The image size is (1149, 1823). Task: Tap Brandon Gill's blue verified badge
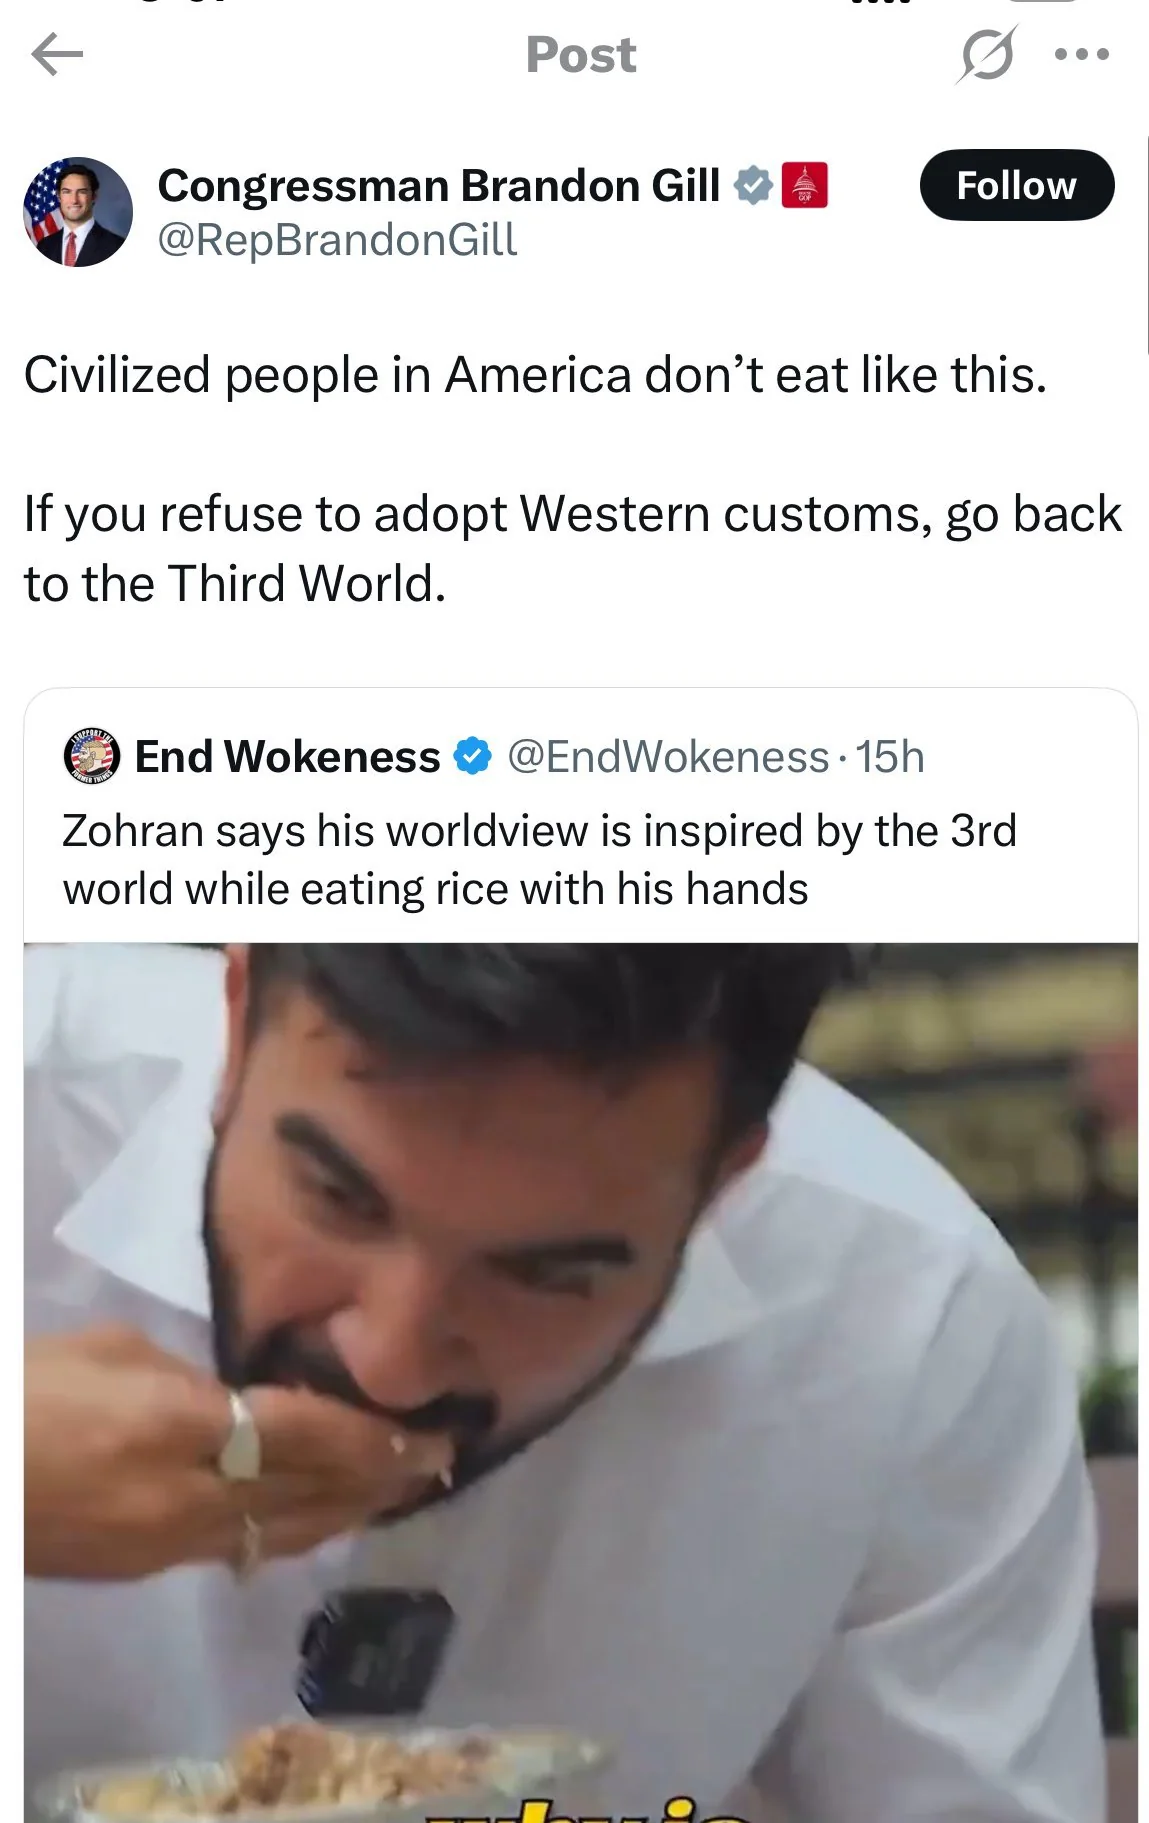click(x=753, y=186)
